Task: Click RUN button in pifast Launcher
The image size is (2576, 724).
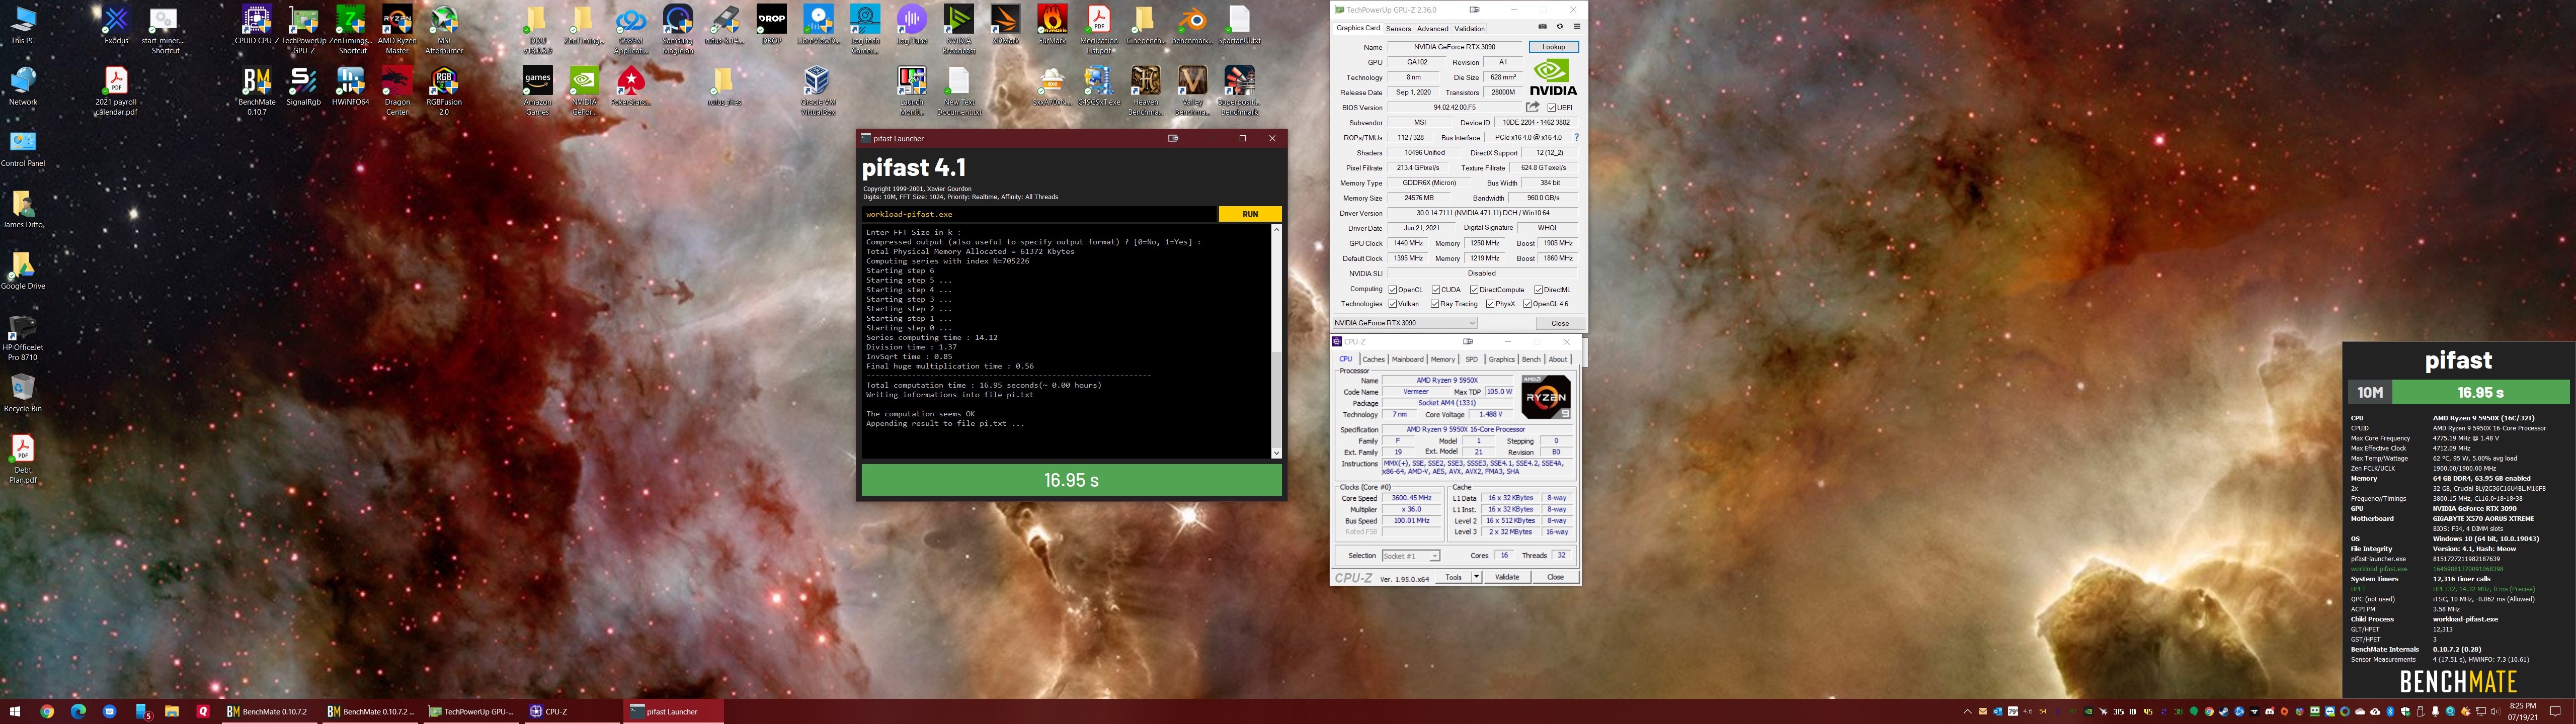Action: coord(1250,214)
